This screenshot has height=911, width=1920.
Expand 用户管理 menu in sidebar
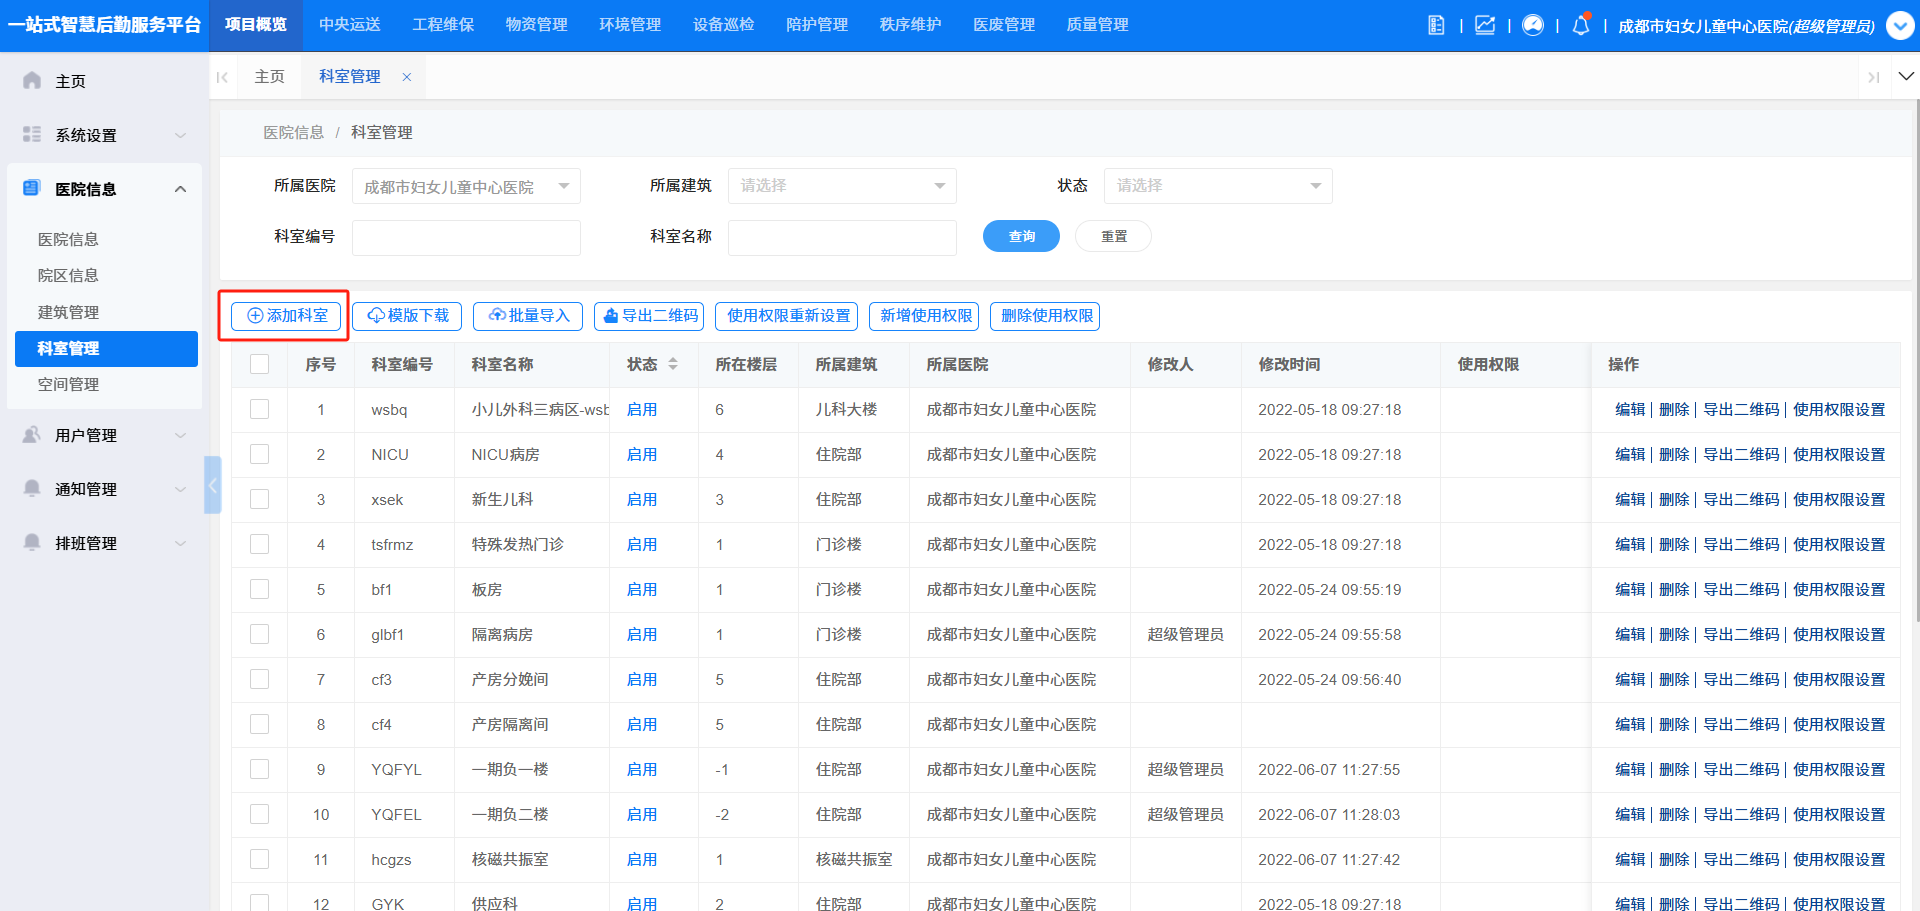click(x=180, y=435)
